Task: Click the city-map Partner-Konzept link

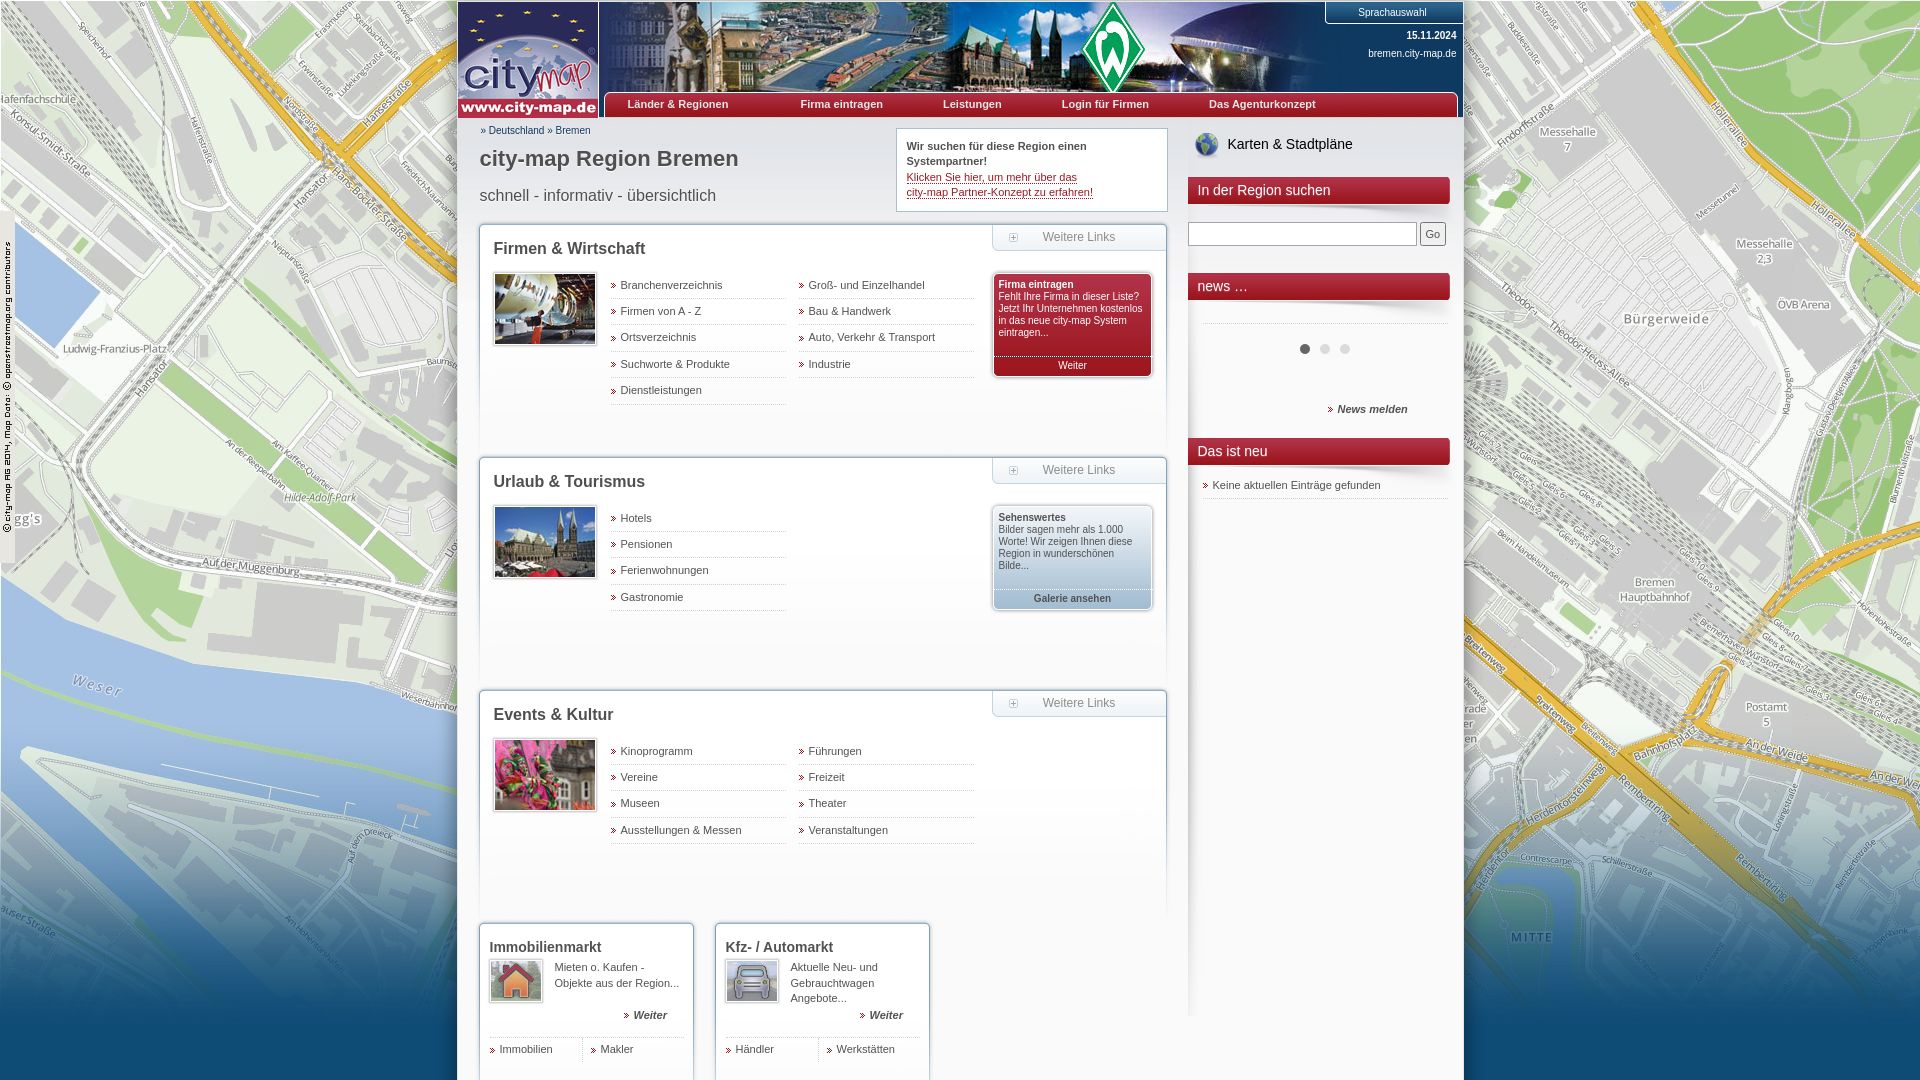Action: 999,185
